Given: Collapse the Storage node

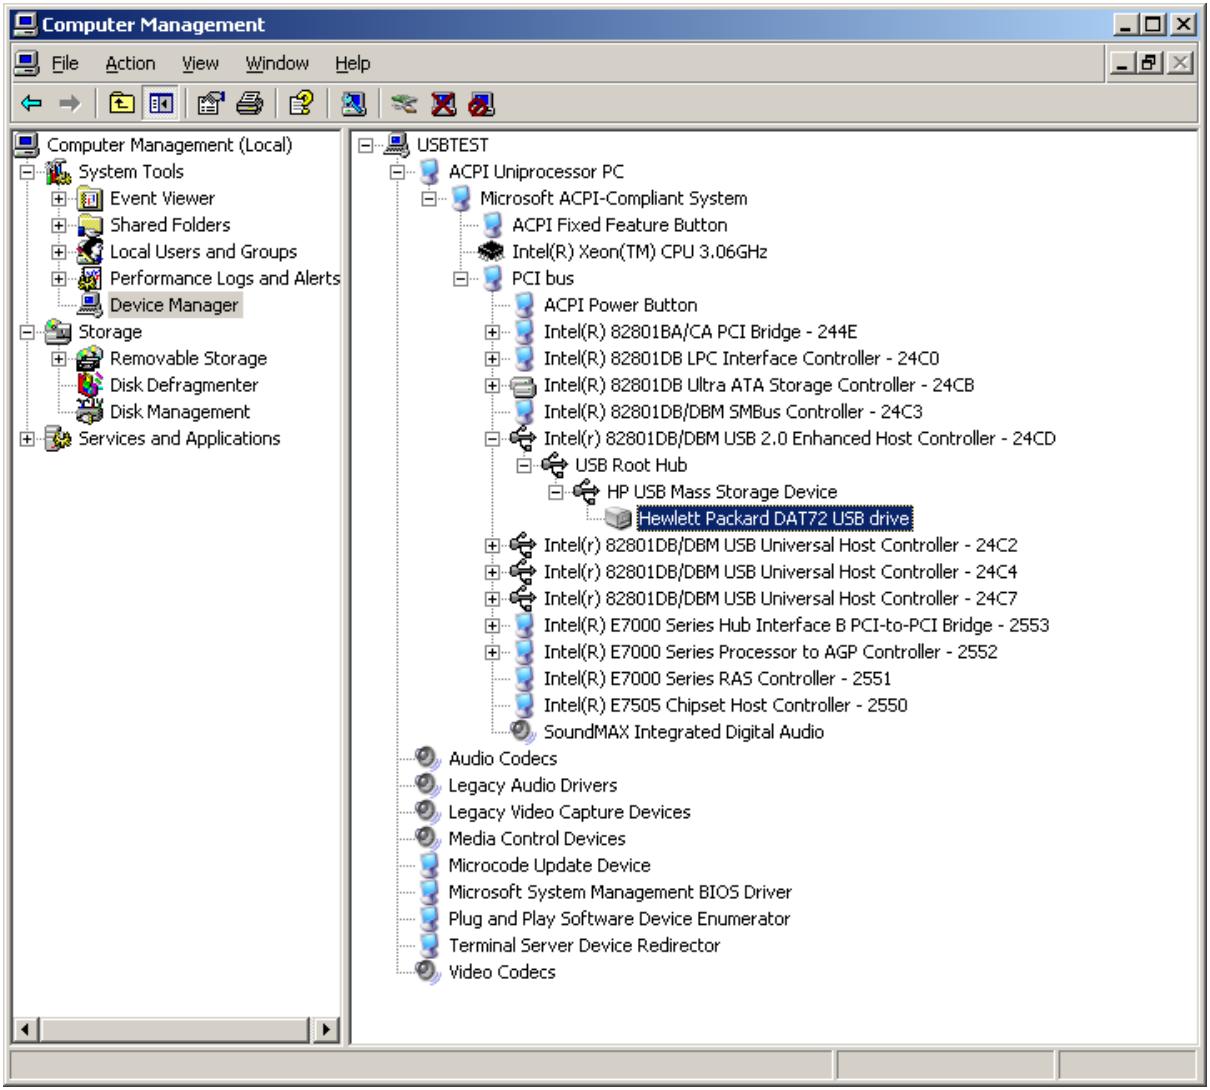Looking at the screenshot, I should click(x=27, y=332).
